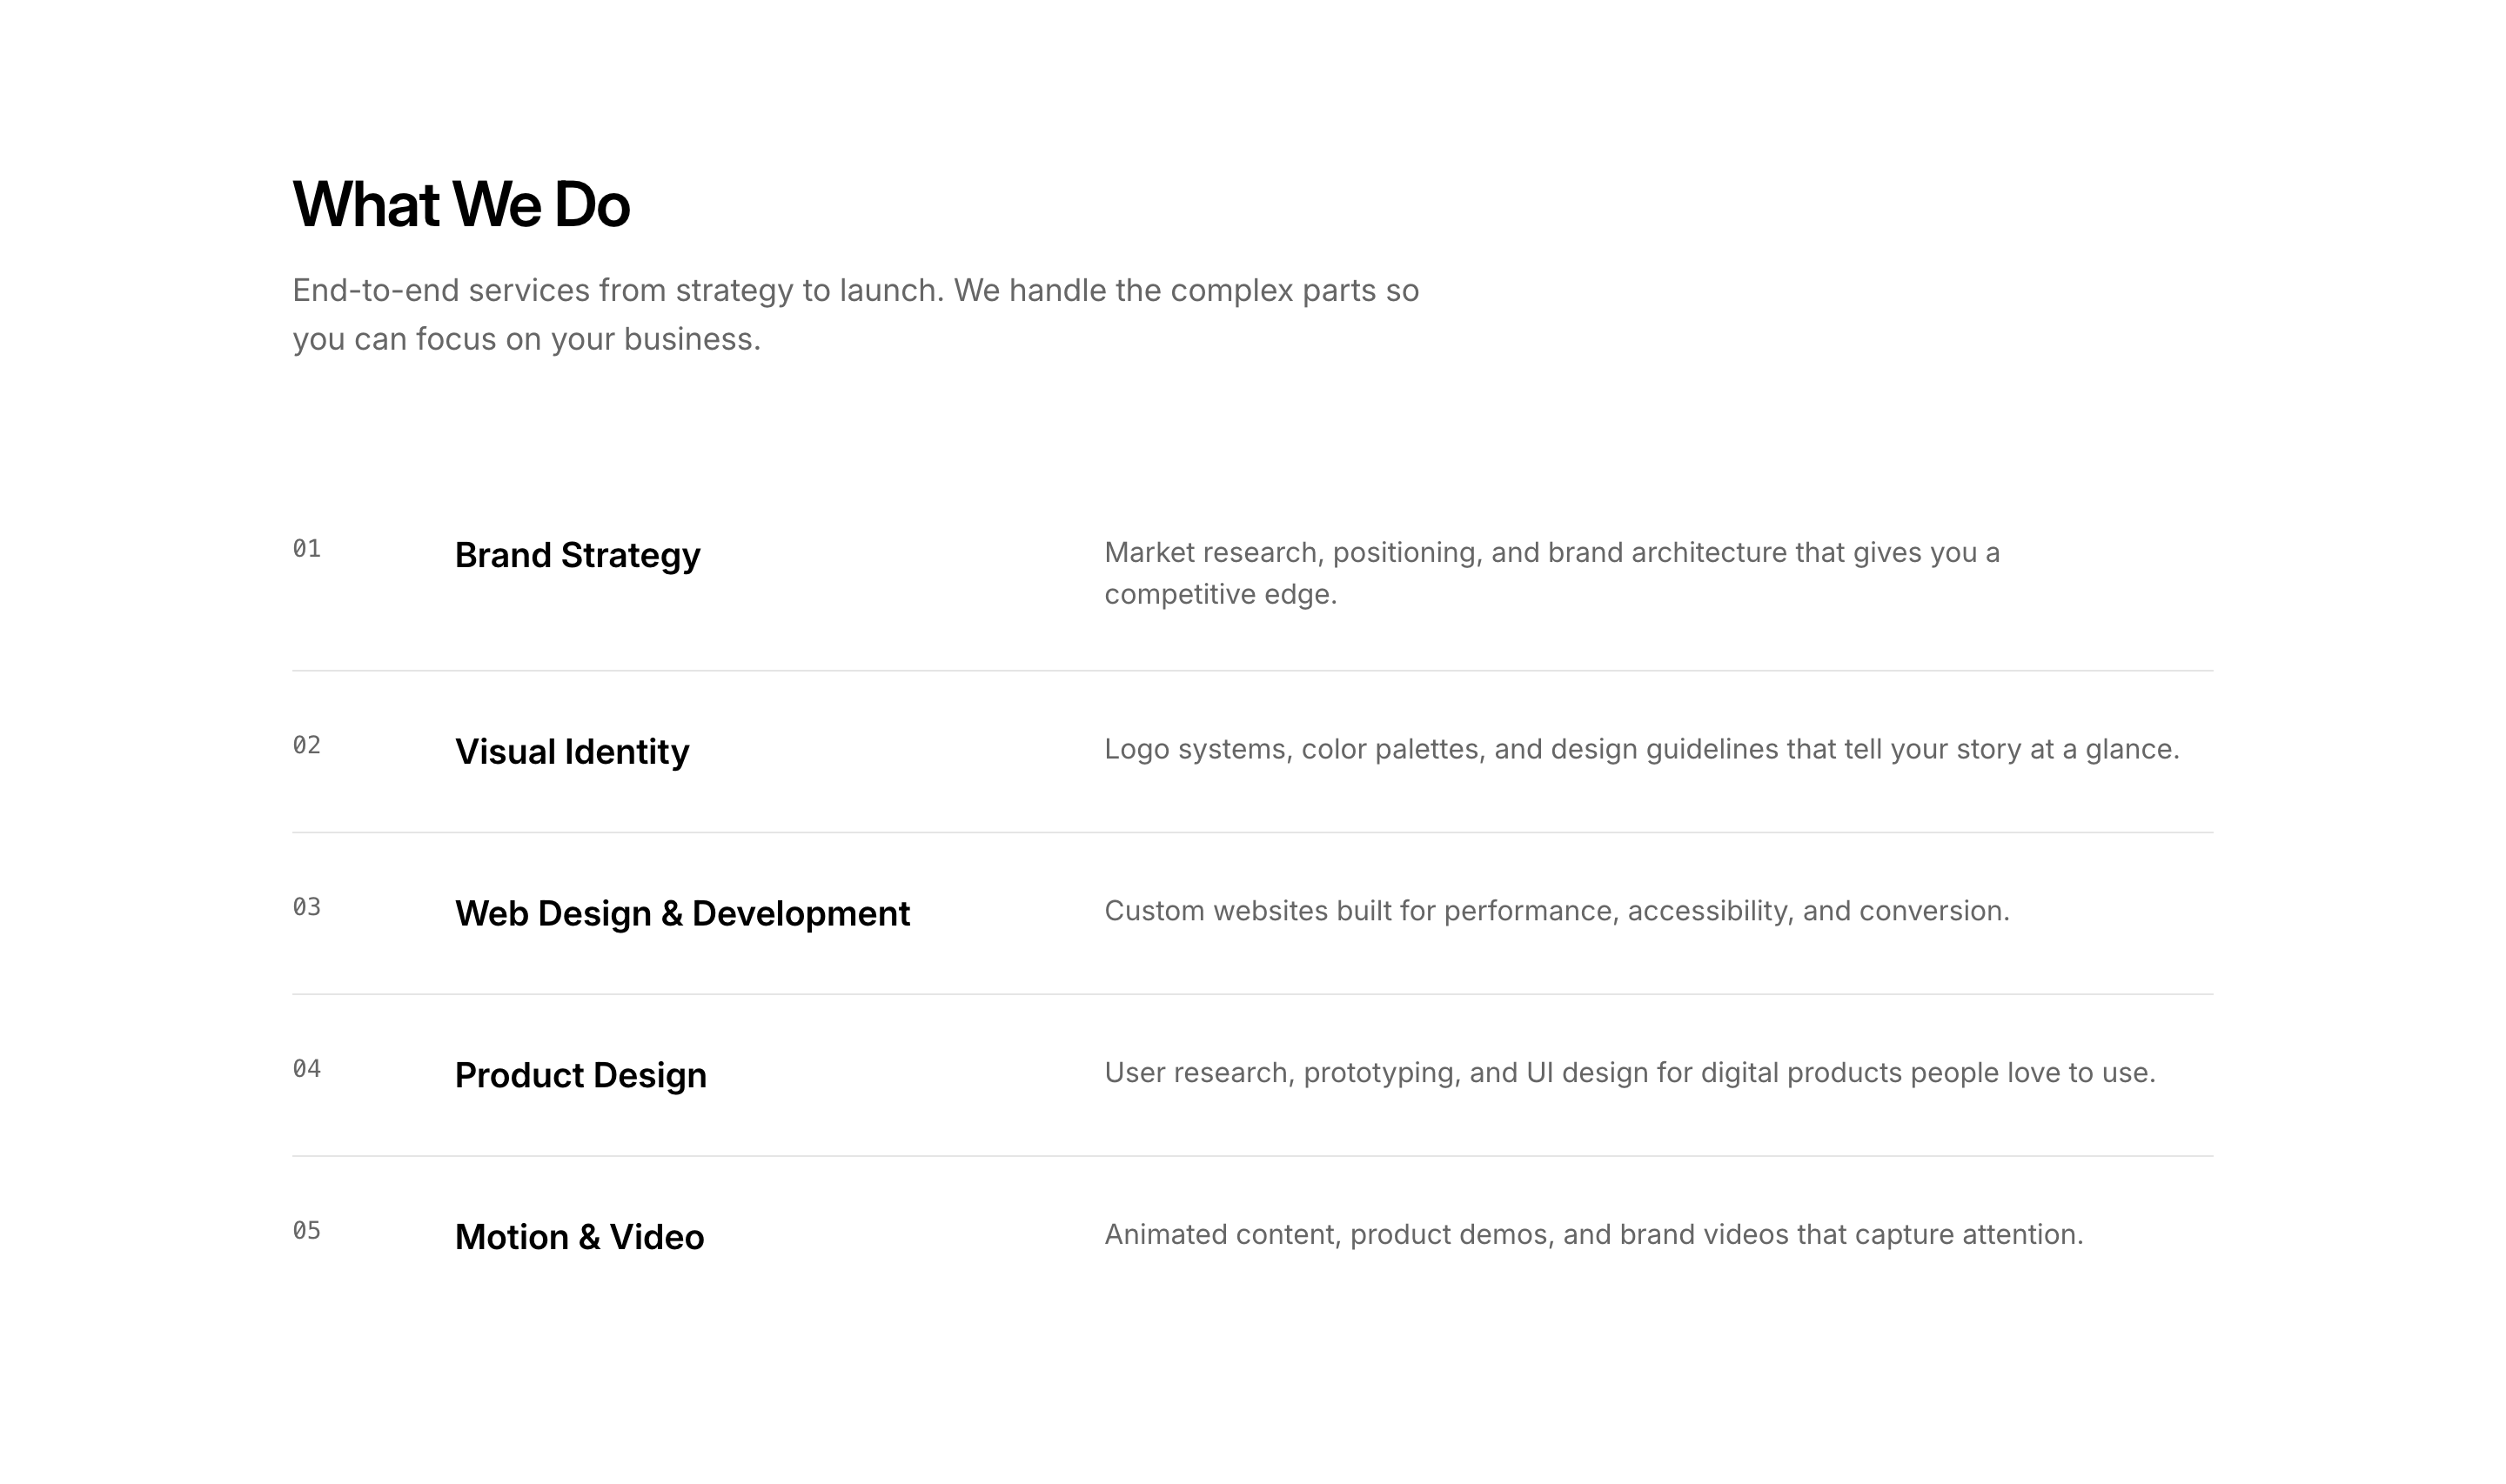Click the logo systems description text
This screenshot has height=1484, width=2506.
1641,750
